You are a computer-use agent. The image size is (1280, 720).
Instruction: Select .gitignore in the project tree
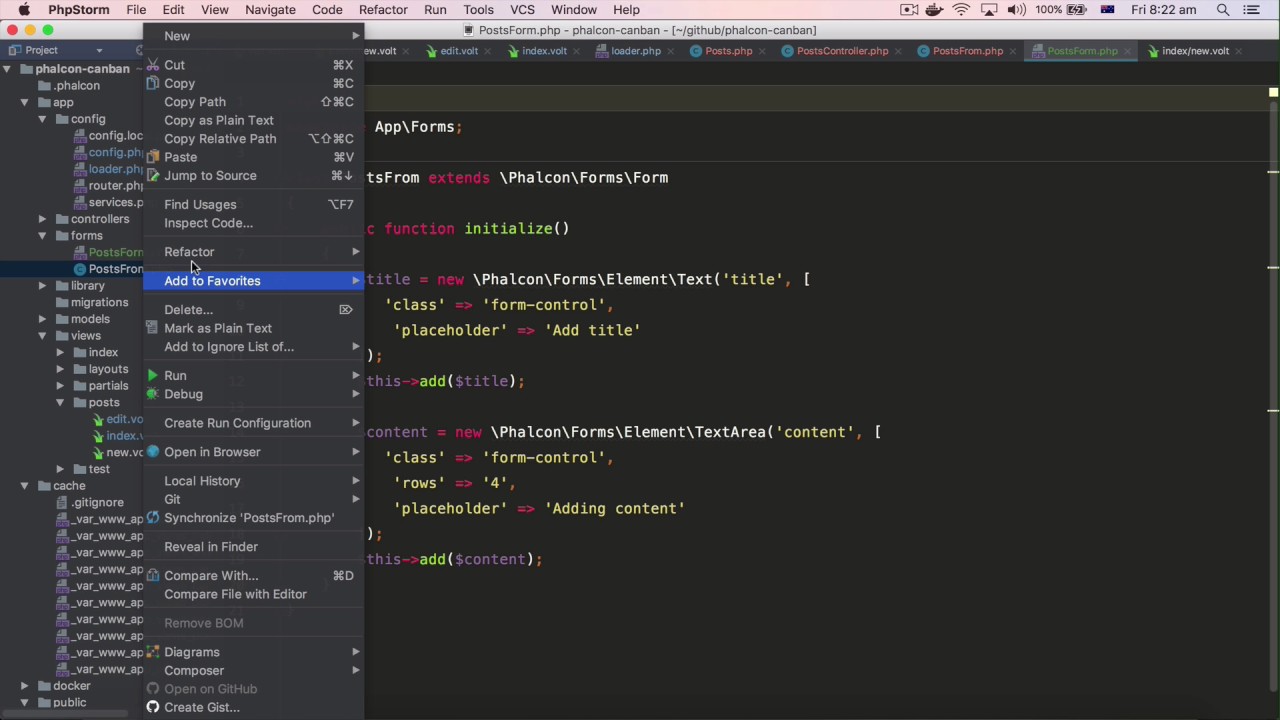pyautogui.click(x=97, y=503)
